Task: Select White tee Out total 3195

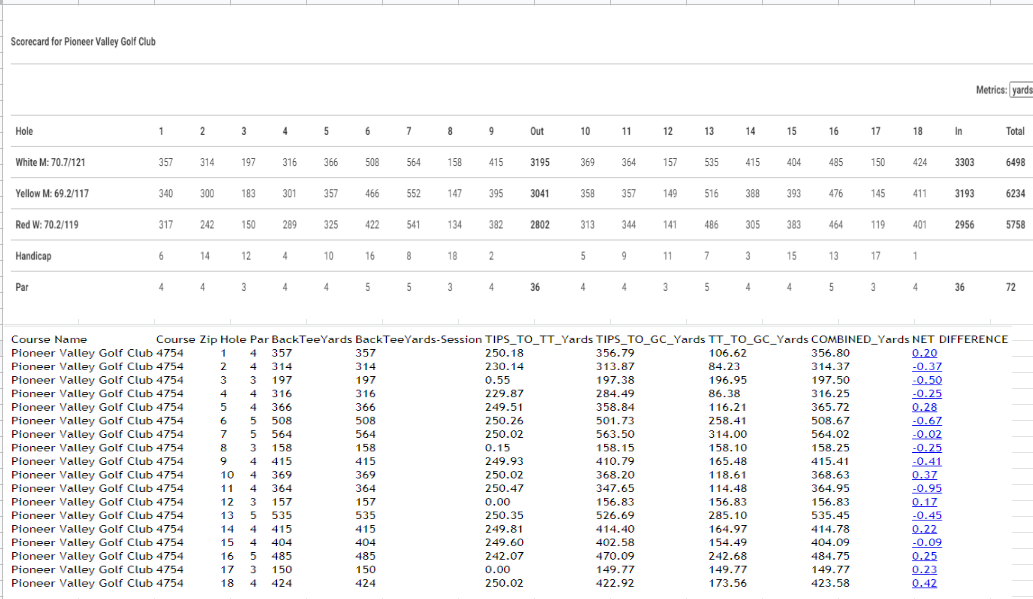Action: click(540, 162)
